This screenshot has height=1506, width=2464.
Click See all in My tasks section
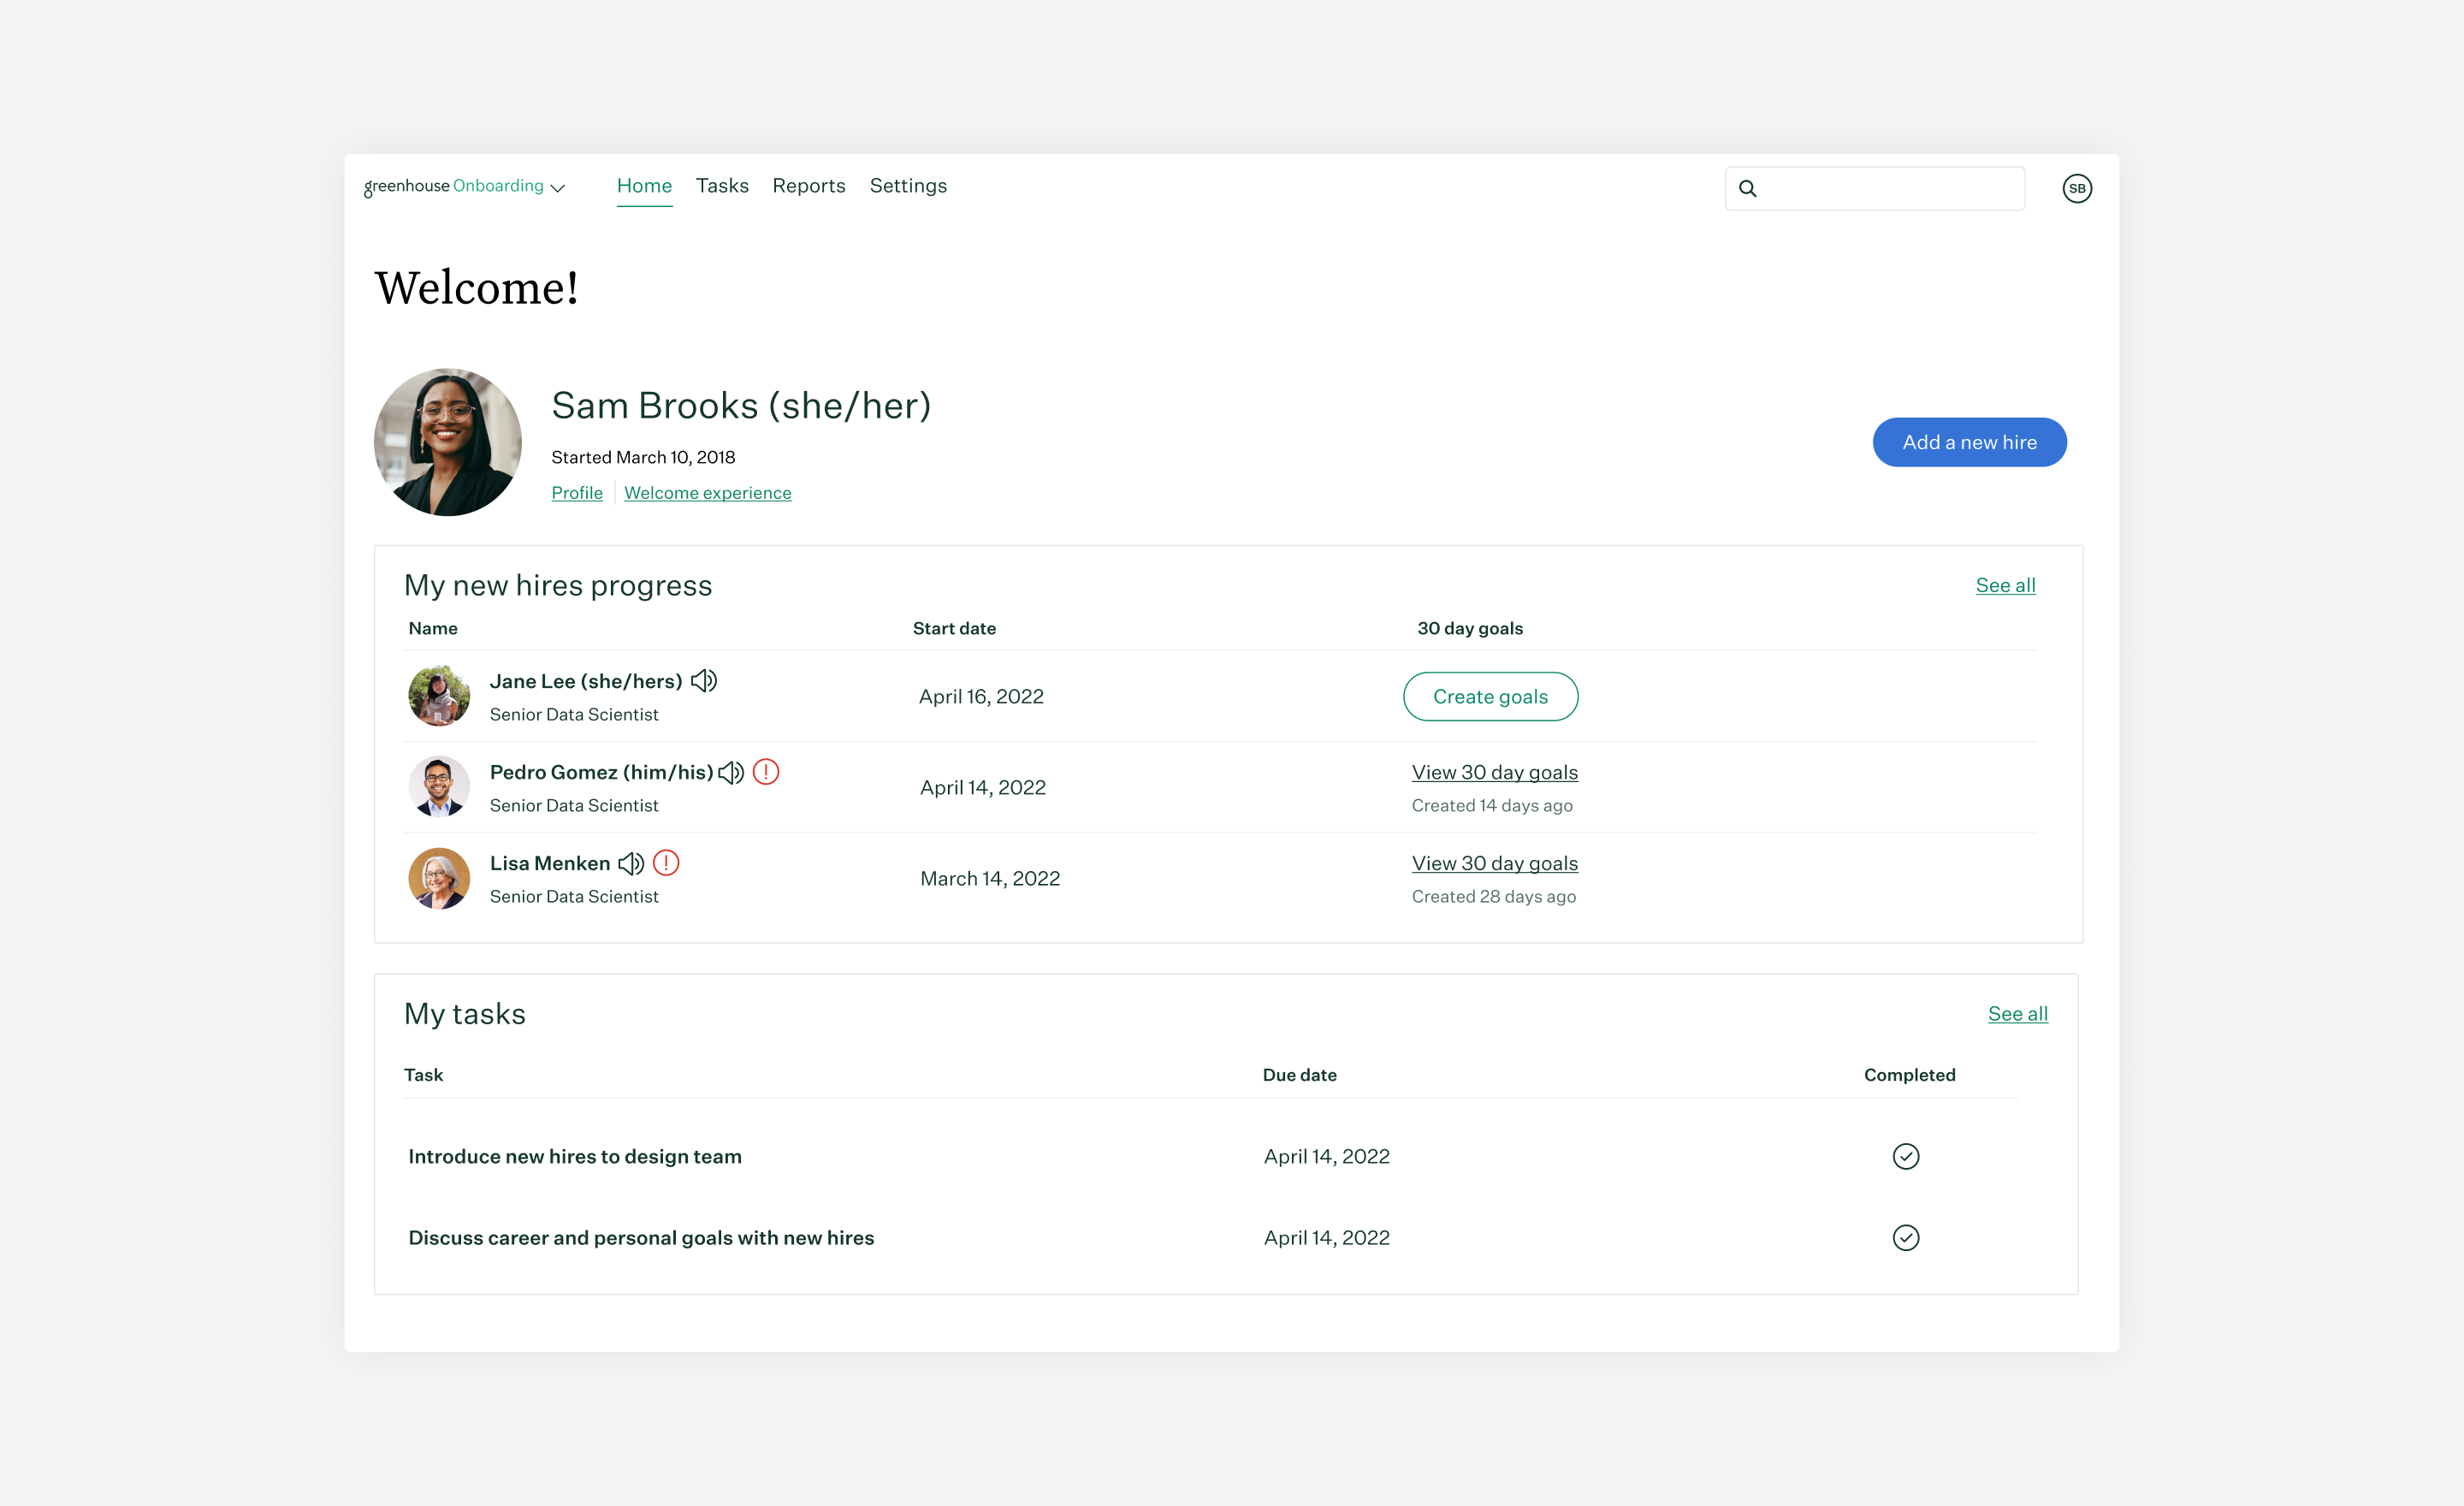coord(2017,1014)
